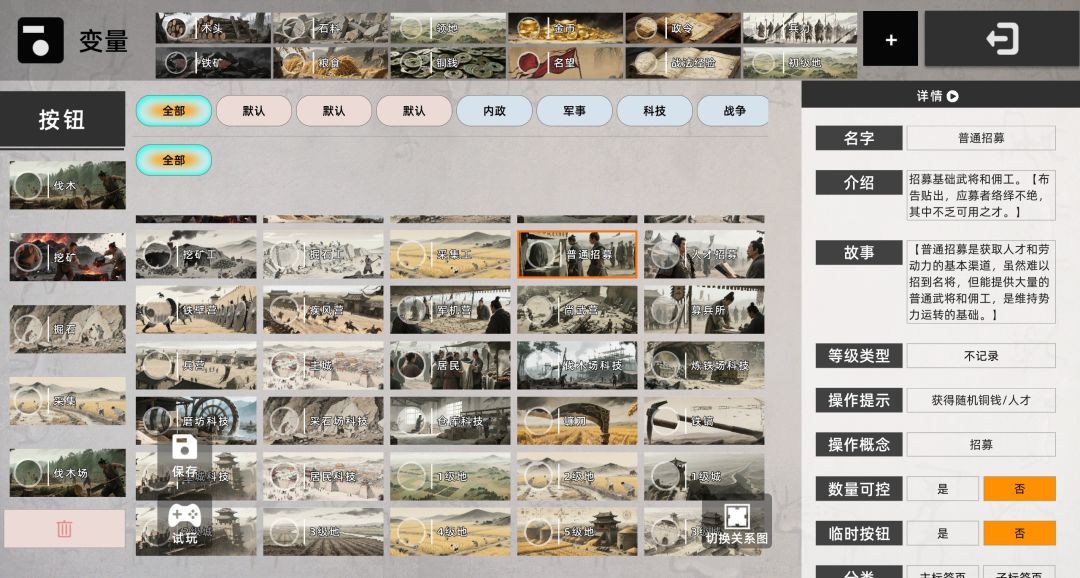Viewport: 1080px width, 578px height.
Task: Choose the 采集工 card in the grid
Action: point(450,255)
